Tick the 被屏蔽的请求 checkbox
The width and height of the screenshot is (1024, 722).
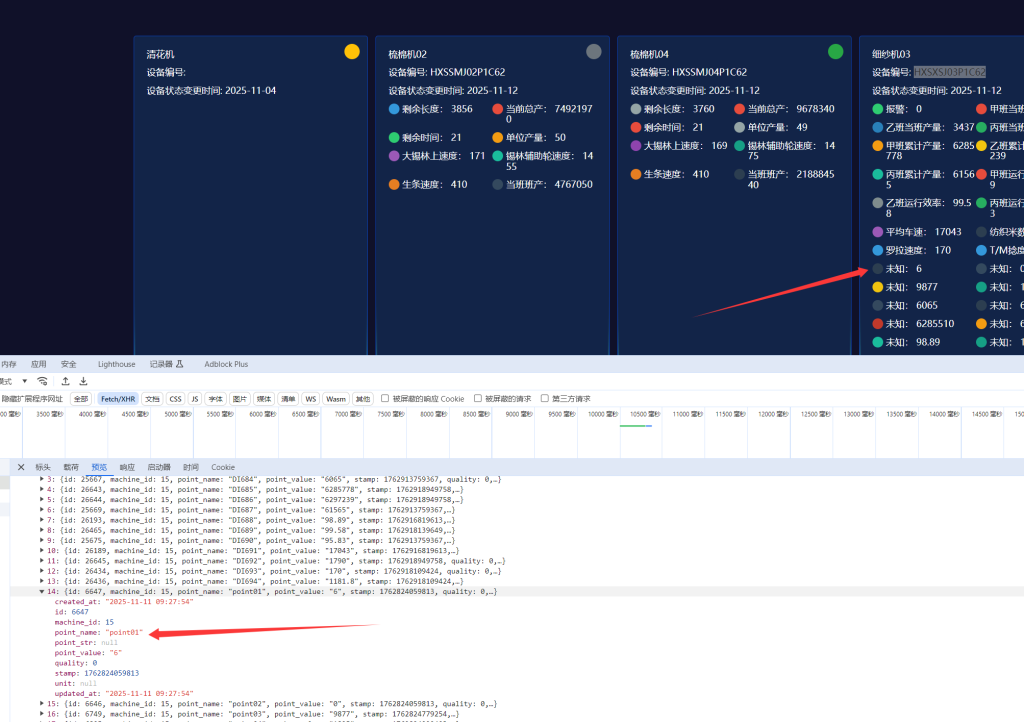pos(478,398)
